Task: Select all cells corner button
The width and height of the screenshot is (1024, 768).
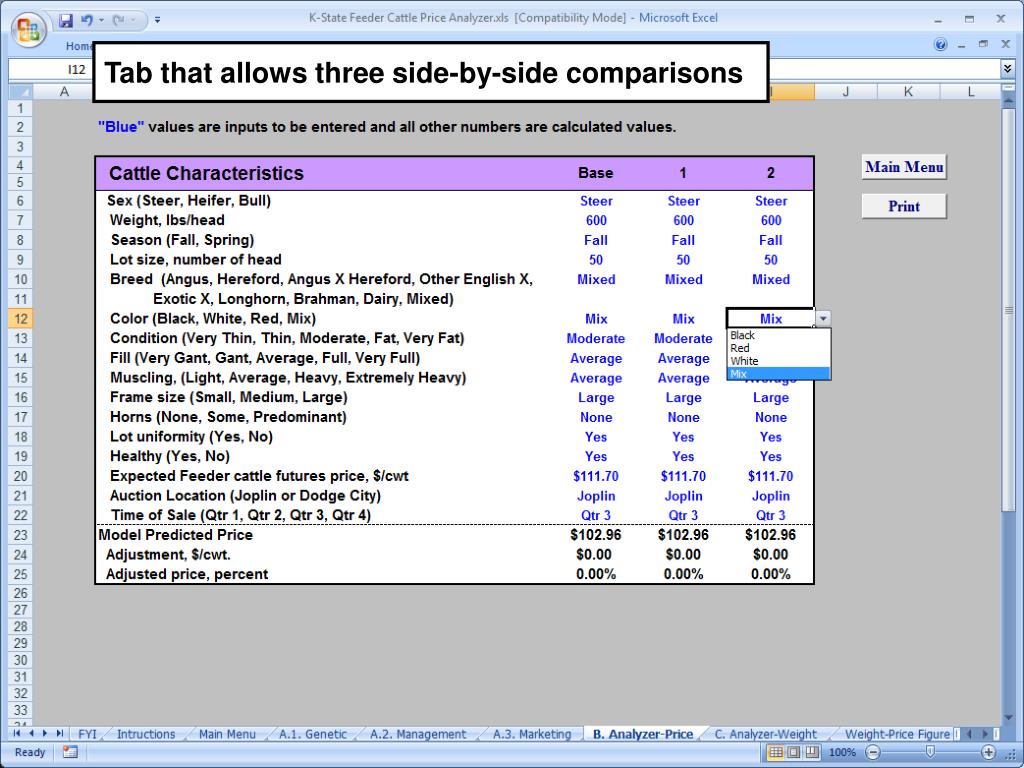Action: (x=20, y=91)
